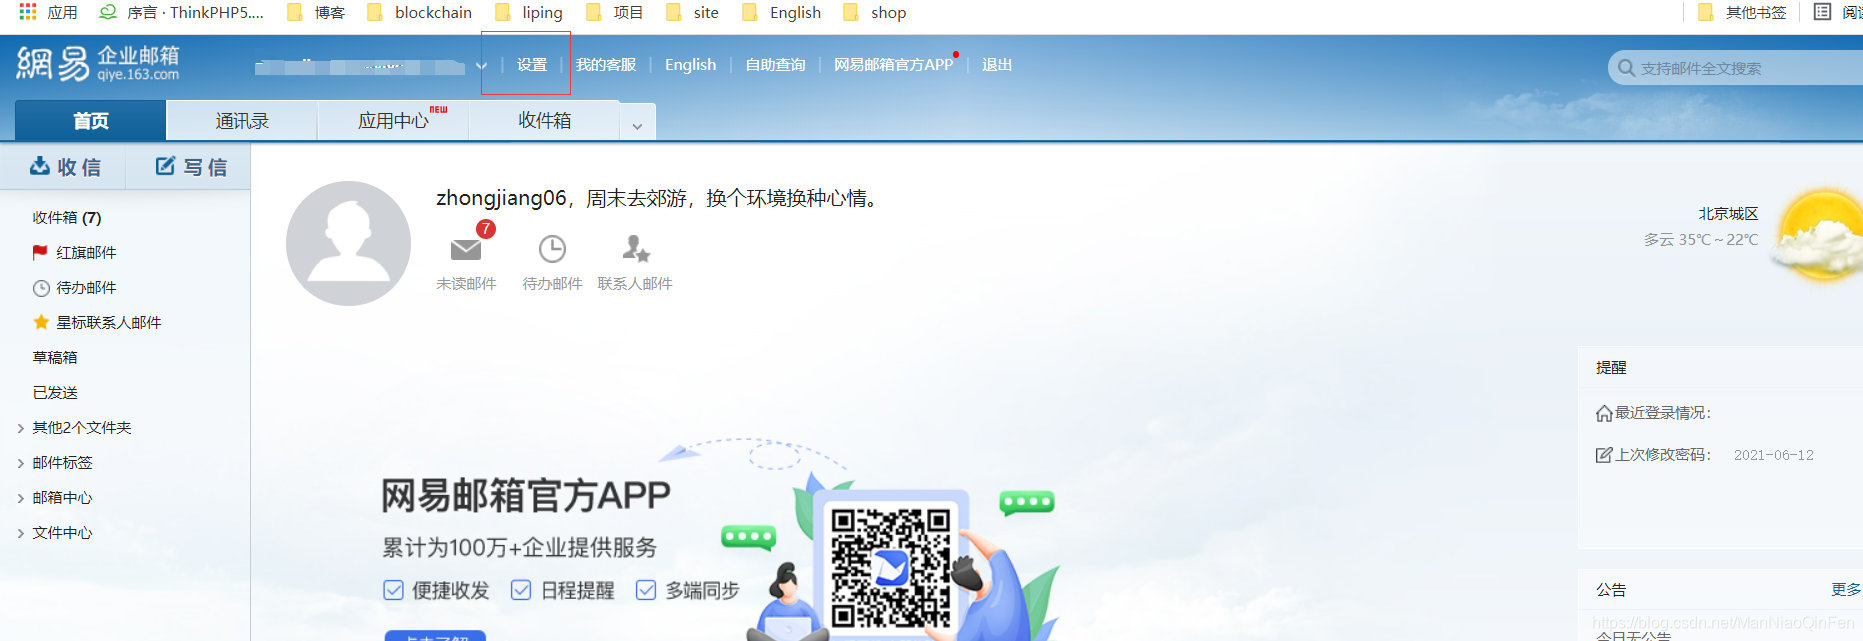Open the blockchain bookmark folder
The height and width of the screenshot is (641, 1863).
419,12
